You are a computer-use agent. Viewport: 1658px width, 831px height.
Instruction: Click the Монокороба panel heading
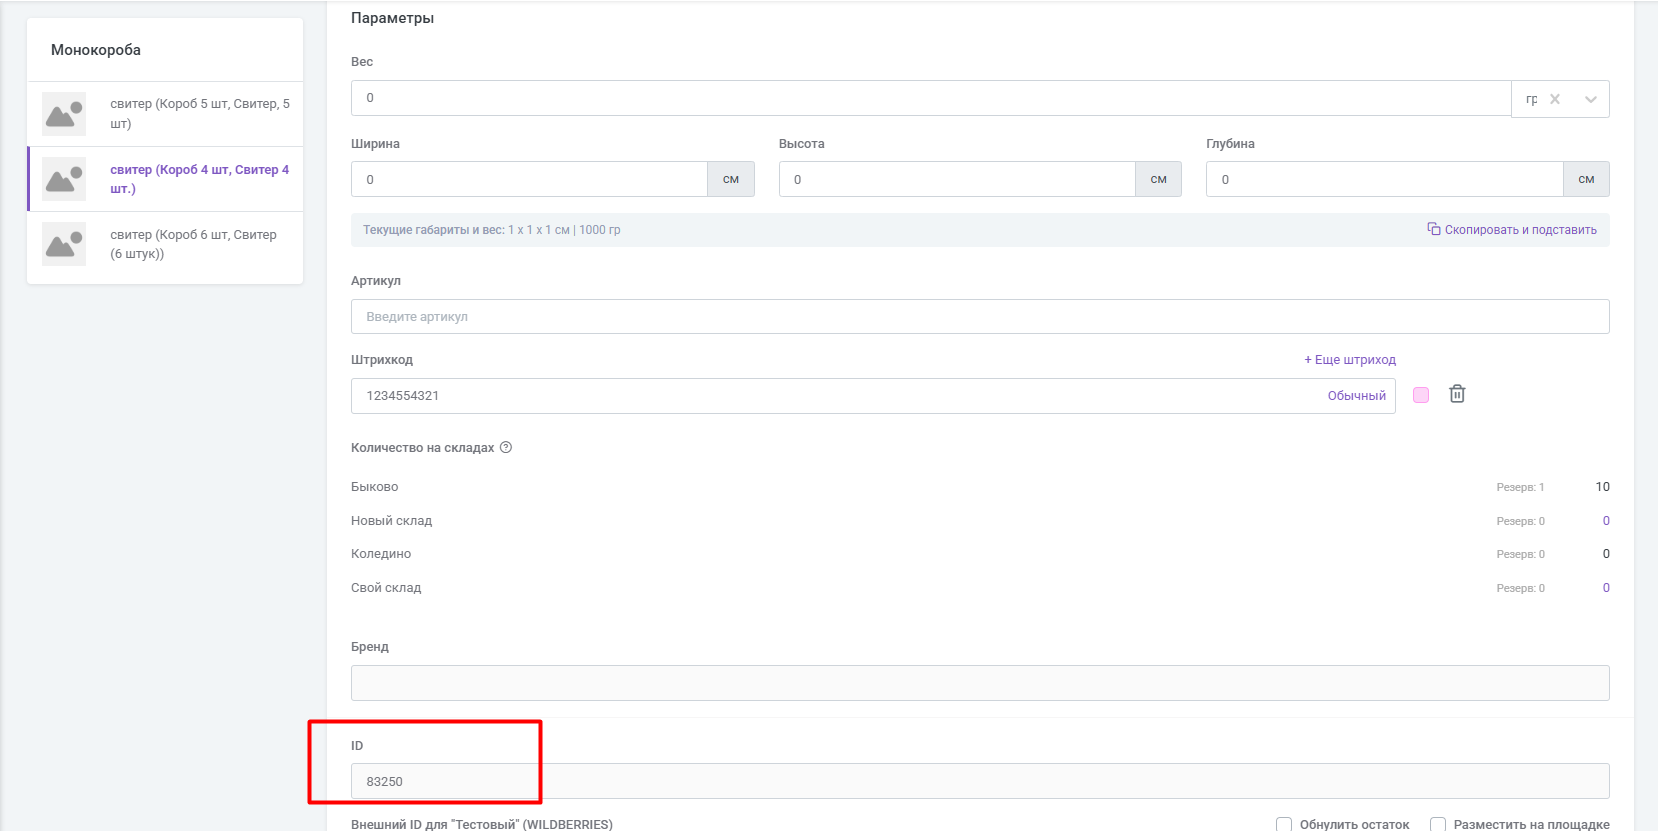(96, 50)
